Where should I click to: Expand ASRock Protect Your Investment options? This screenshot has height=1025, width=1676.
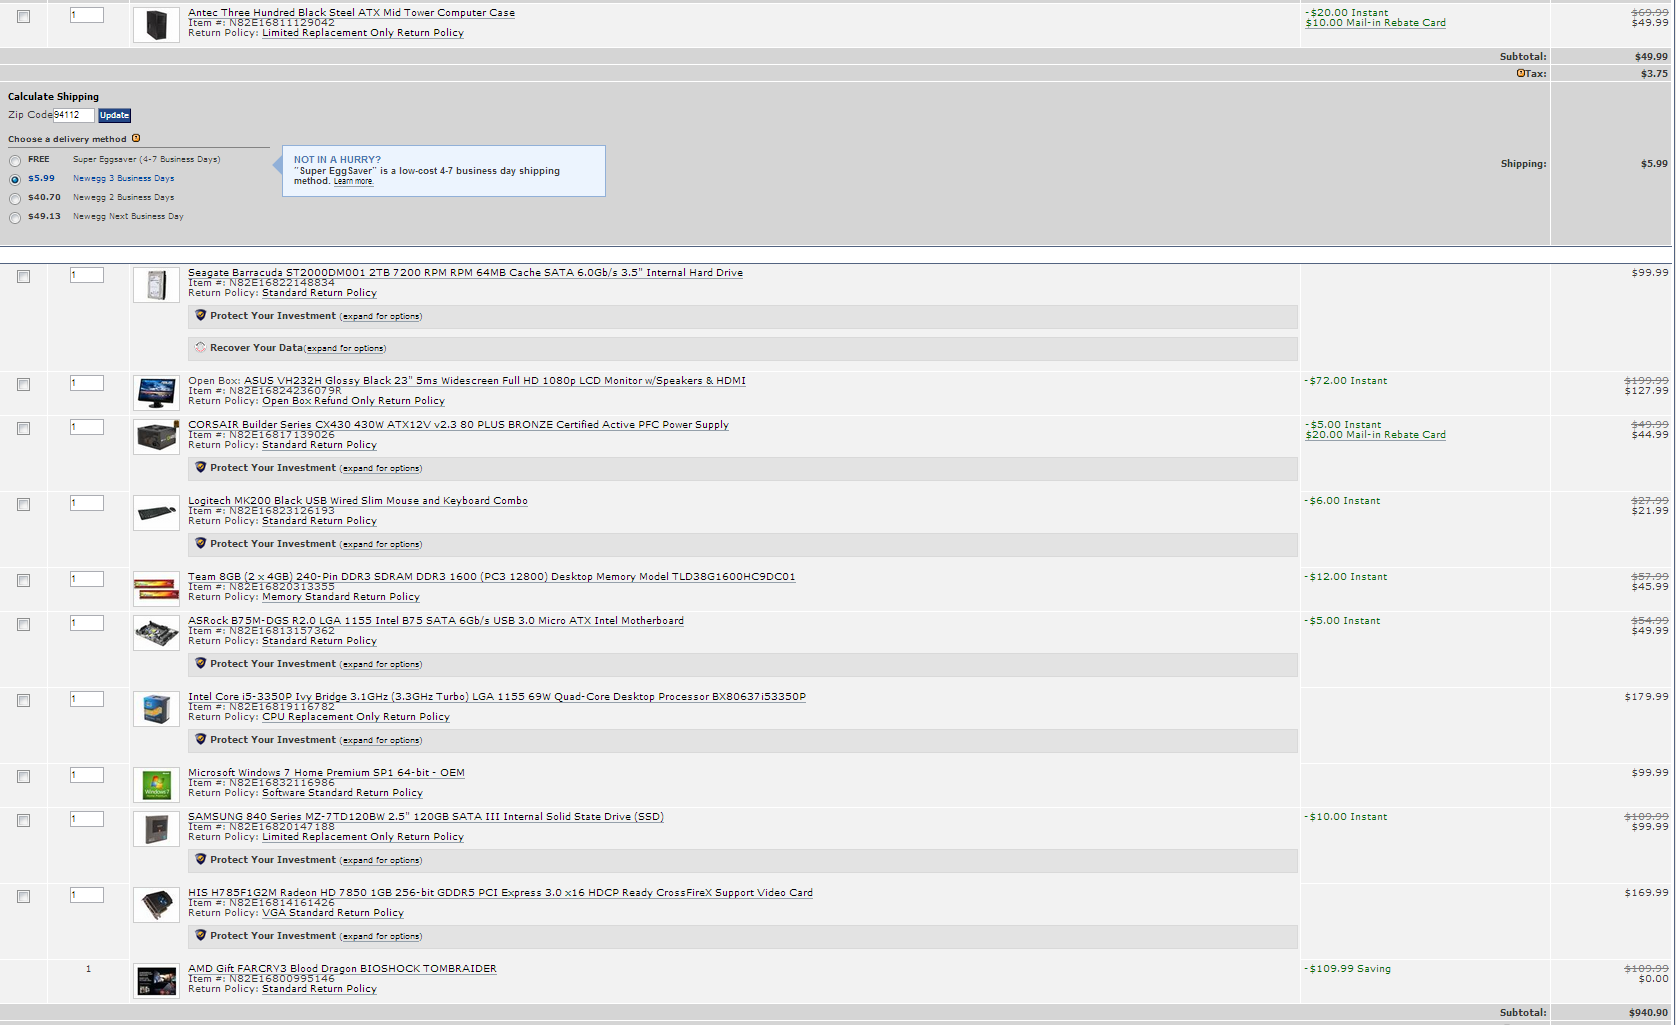(x=381, y=664)
